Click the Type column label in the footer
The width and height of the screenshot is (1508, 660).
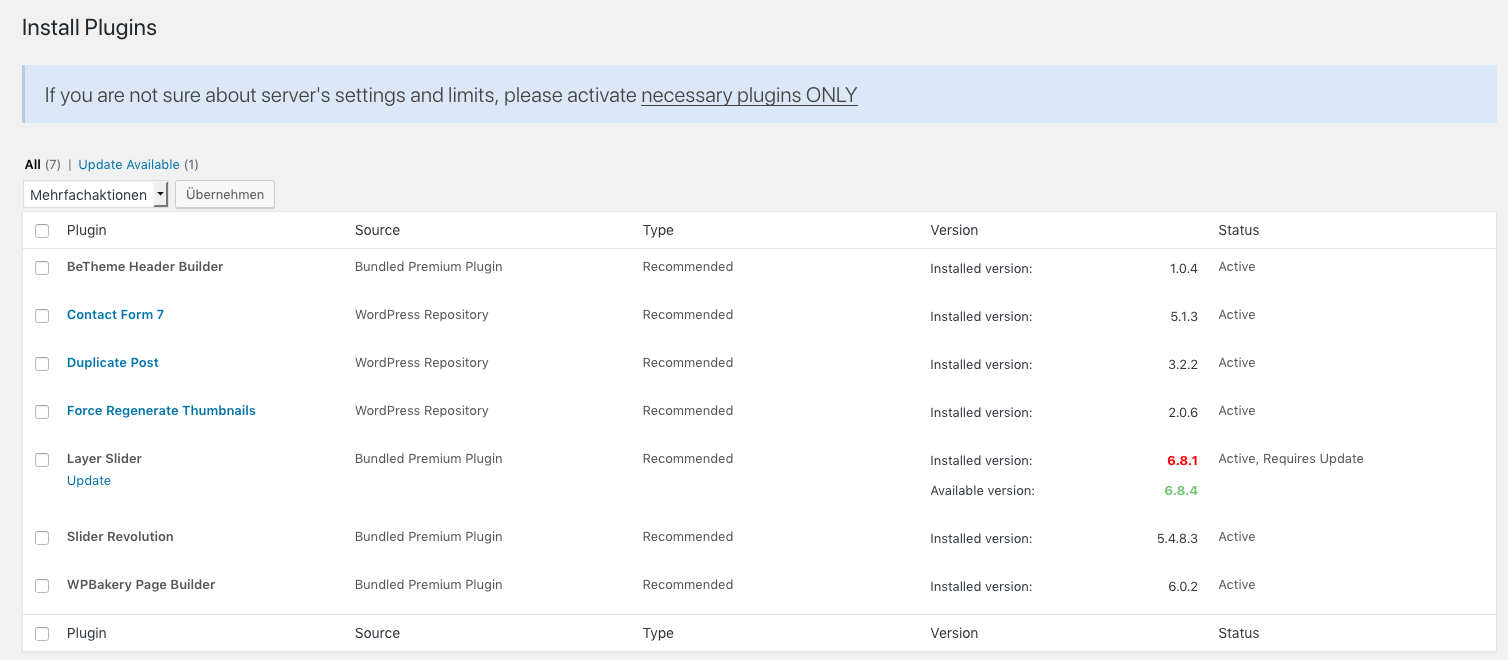point(658,633)
